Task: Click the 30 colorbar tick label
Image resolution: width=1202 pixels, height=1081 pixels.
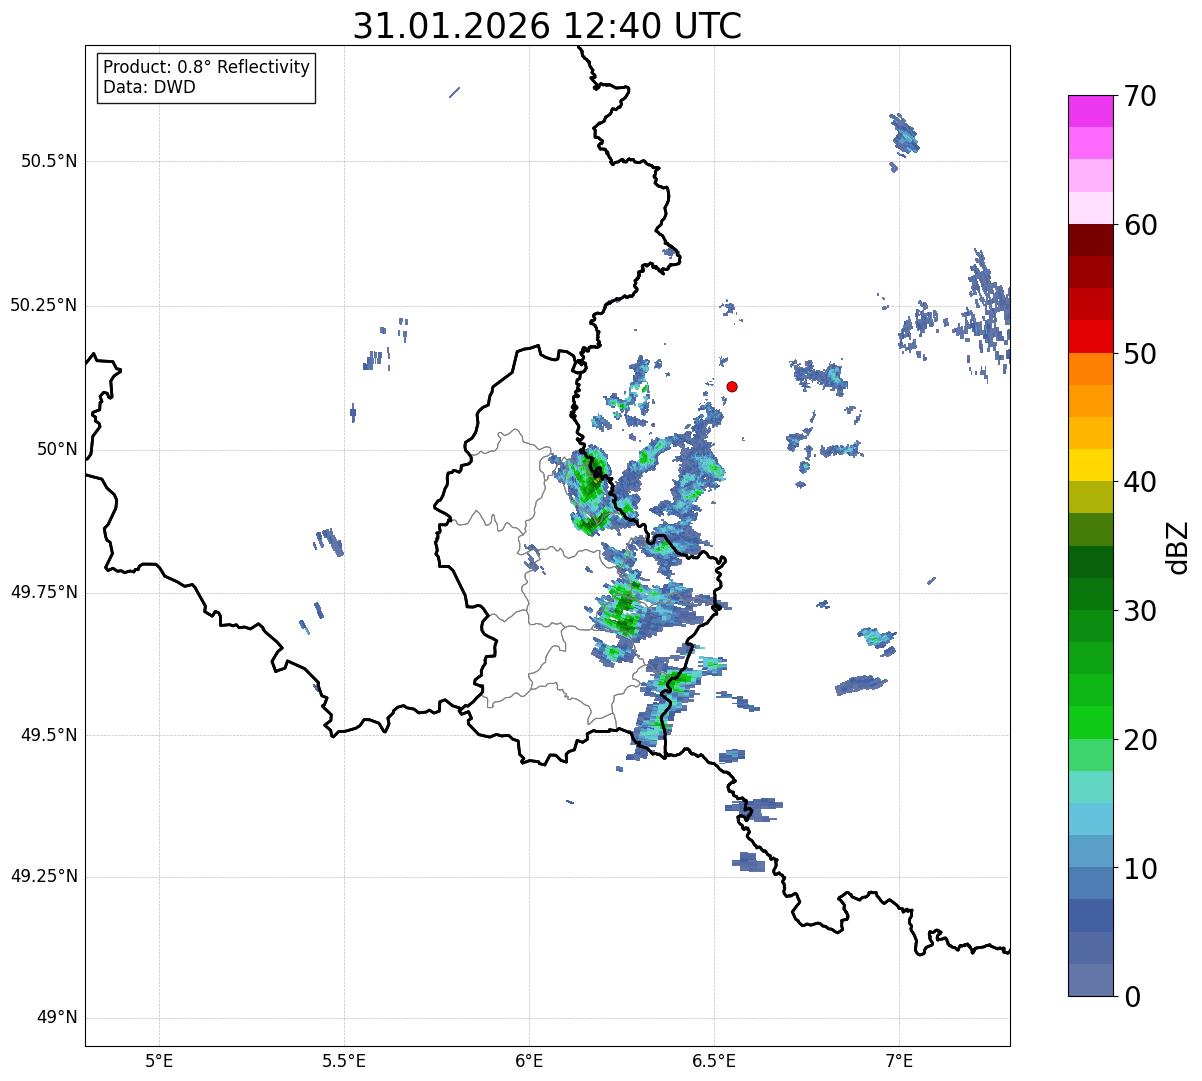Action: [x=1140, y=611]
